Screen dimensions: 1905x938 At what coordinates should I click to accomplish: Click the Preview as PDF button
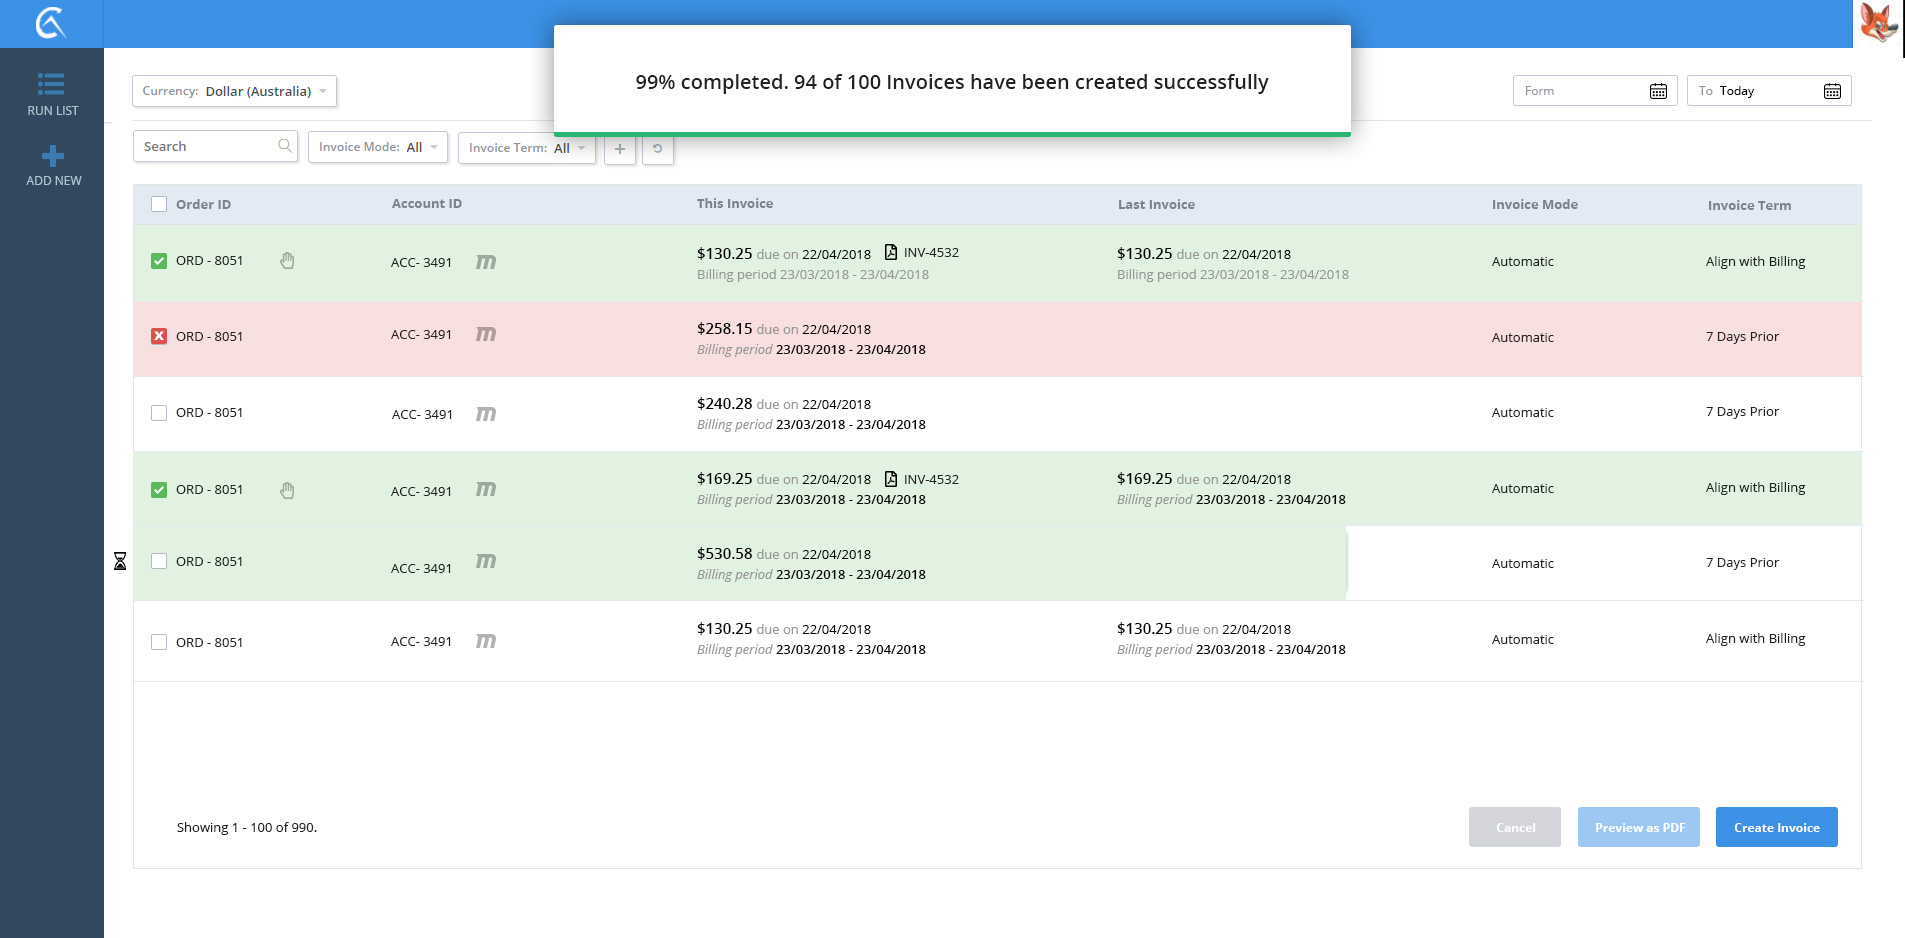point(1638,827)
